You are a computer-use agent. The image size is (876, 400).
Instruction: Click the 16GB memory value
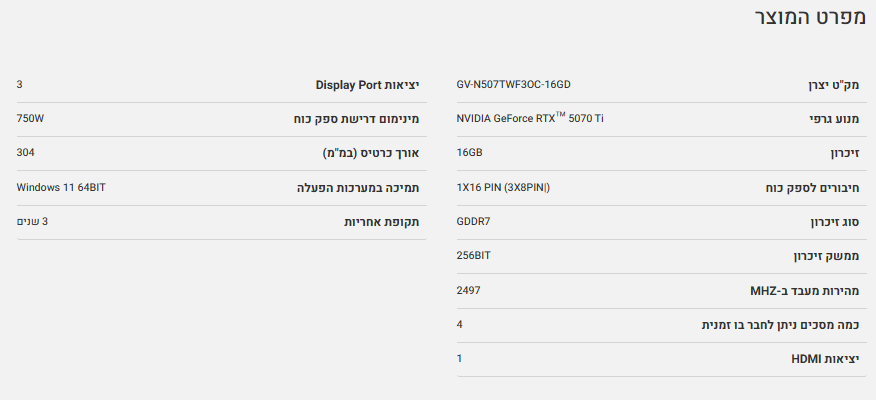[469, 153]
